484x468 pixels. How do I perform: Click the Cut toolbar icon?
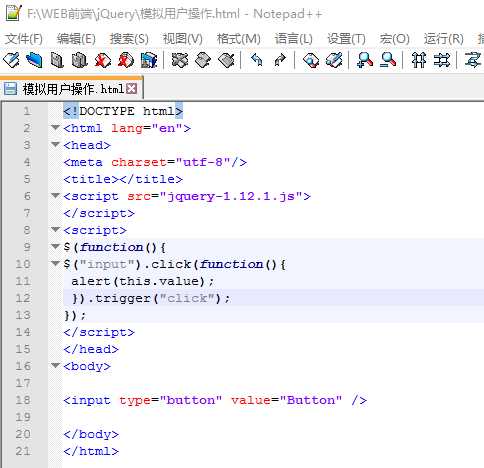[x=180, y=60]
